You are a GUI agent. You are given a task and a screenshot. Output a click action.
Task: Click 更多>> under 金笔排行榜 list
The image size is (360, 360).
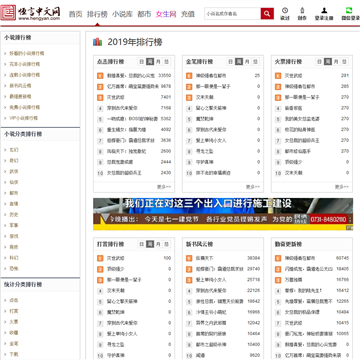(x=253, y=187)
